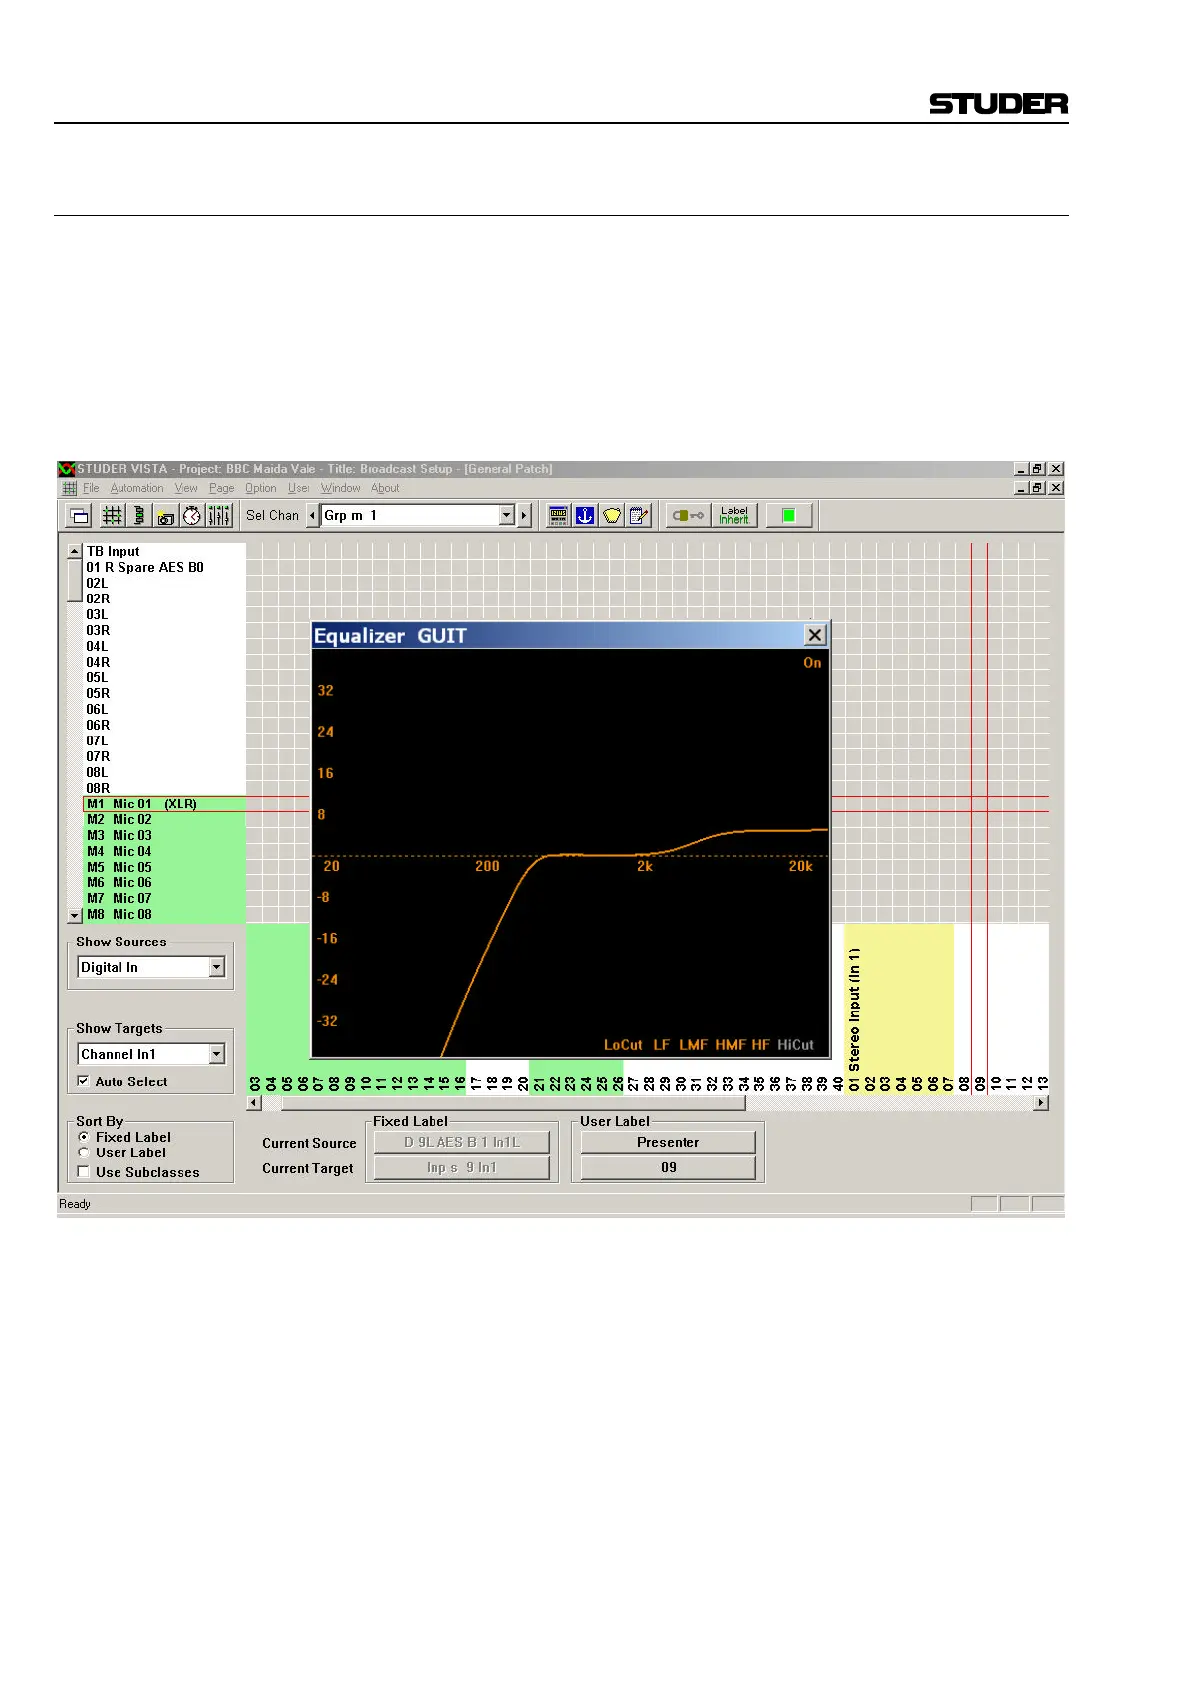This screenshot has height=1684, width=1190.
Task: Select the 08R source row
Action: click(x=165, y=788)
